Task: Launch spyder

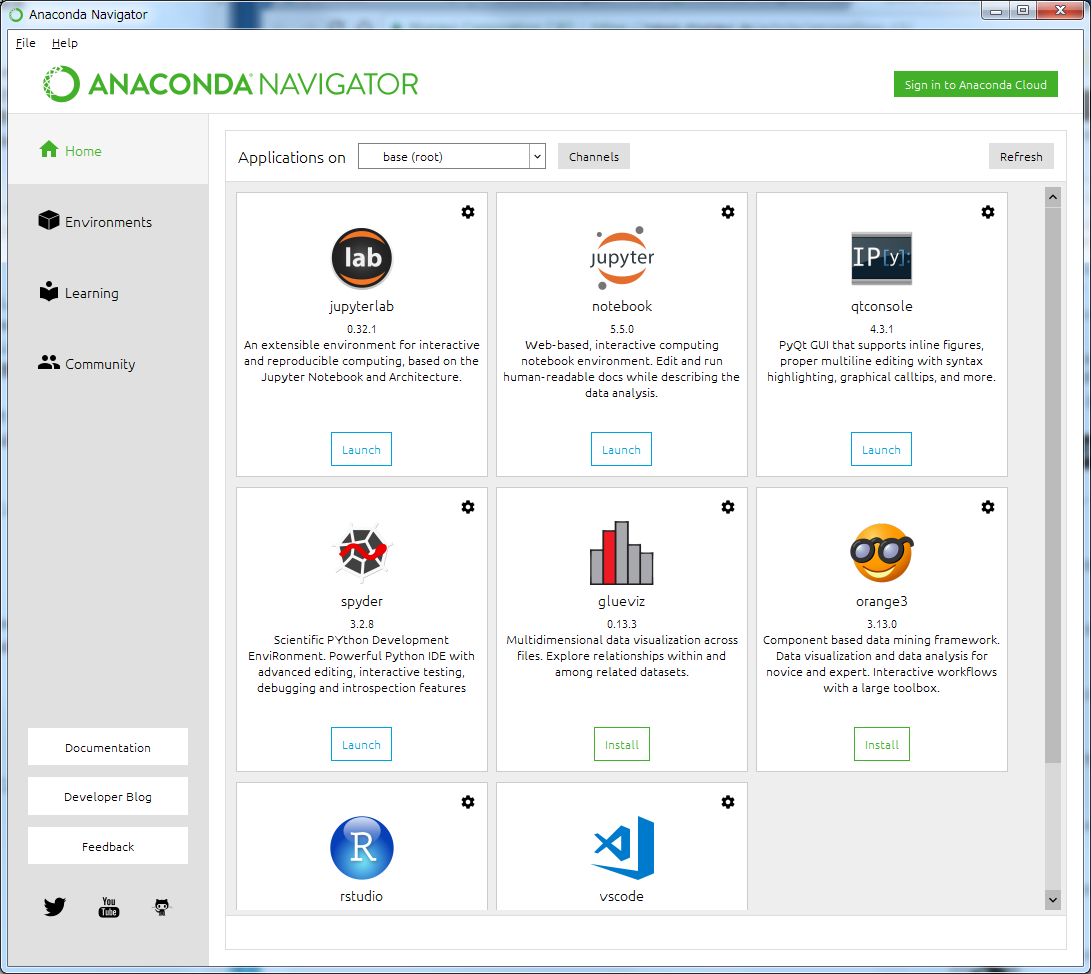Action: coord(361,744)
